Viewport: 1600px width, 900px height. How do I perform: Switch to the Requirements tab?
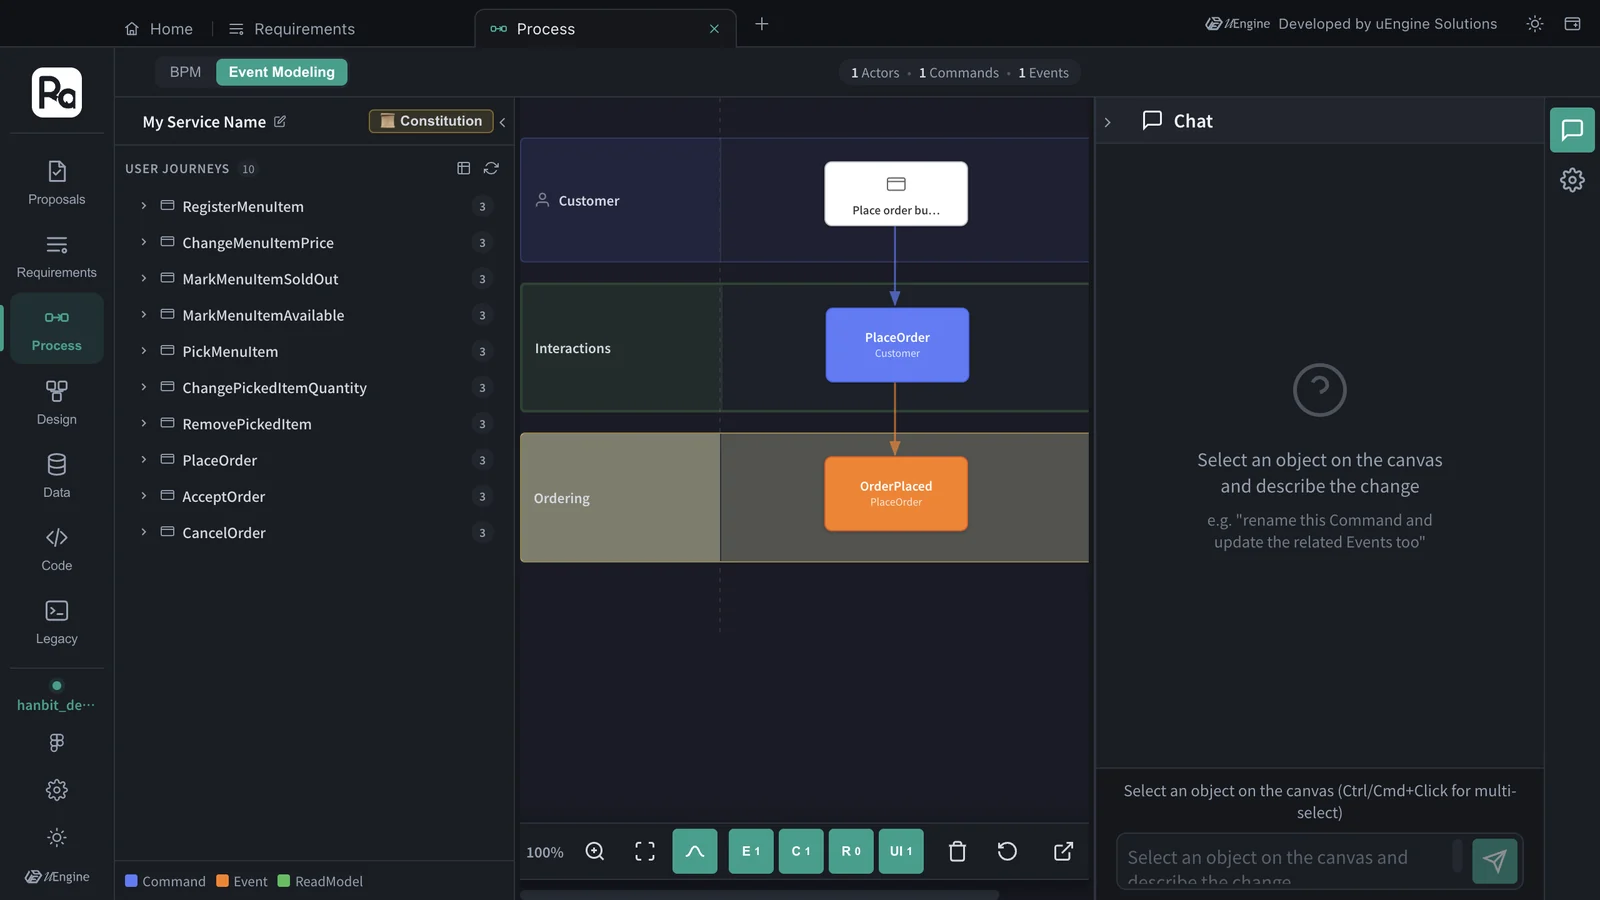coord(292,29)
